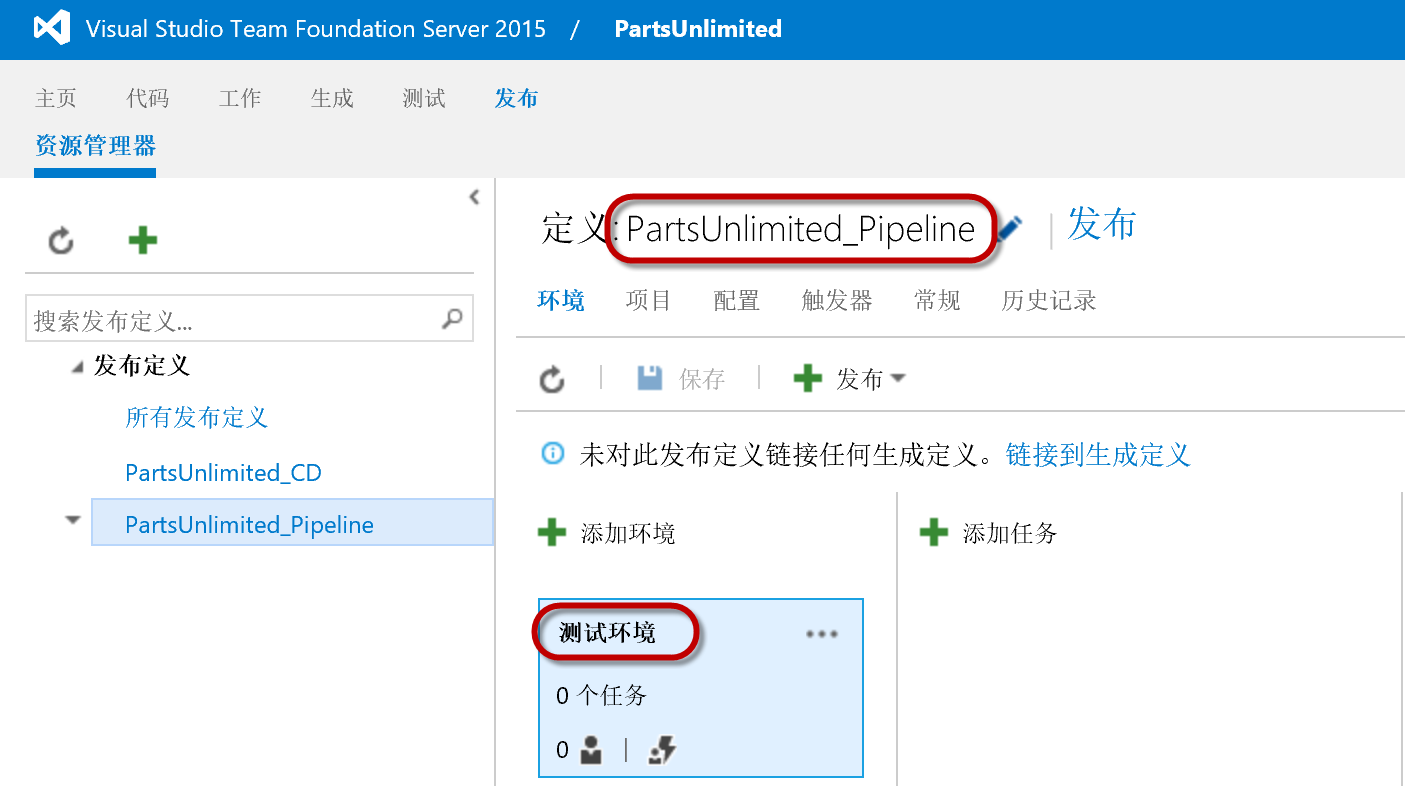Click the green plus next to 添加环境
Viewport: 1405px width, 786px height.
552,532
